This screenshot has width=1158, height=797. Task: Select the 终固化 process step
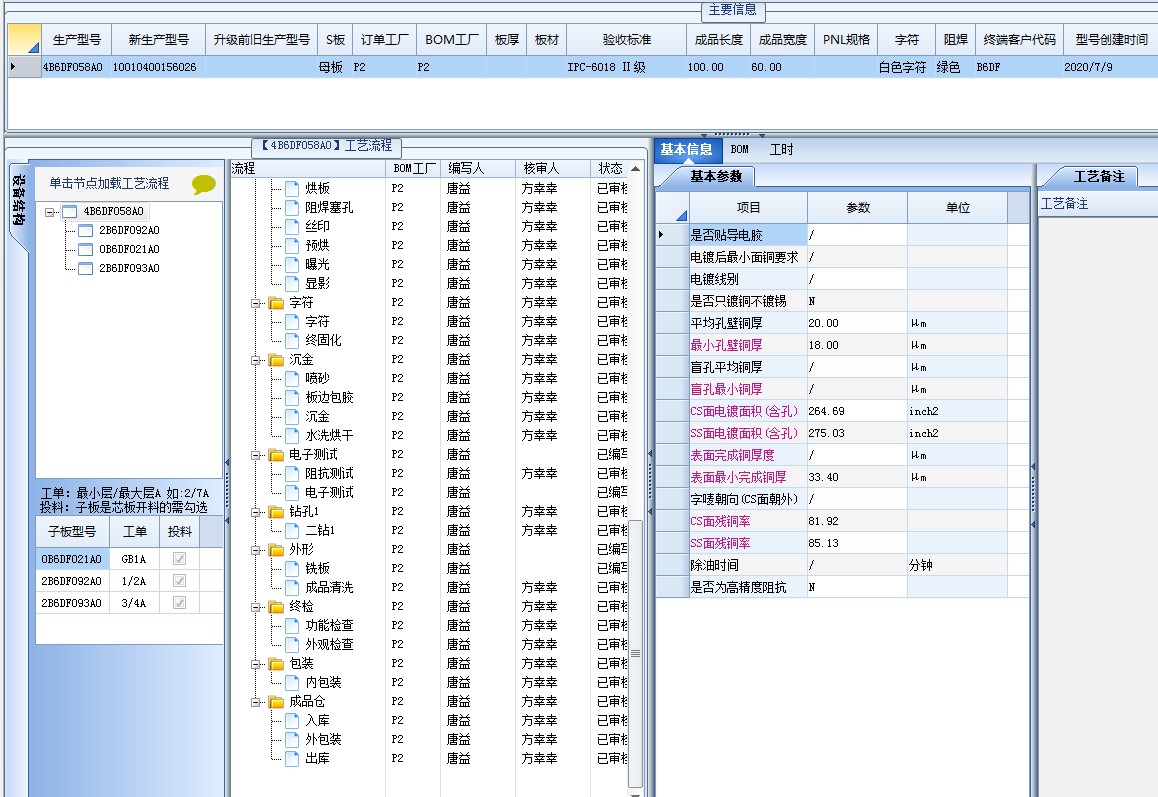(323, 341)
